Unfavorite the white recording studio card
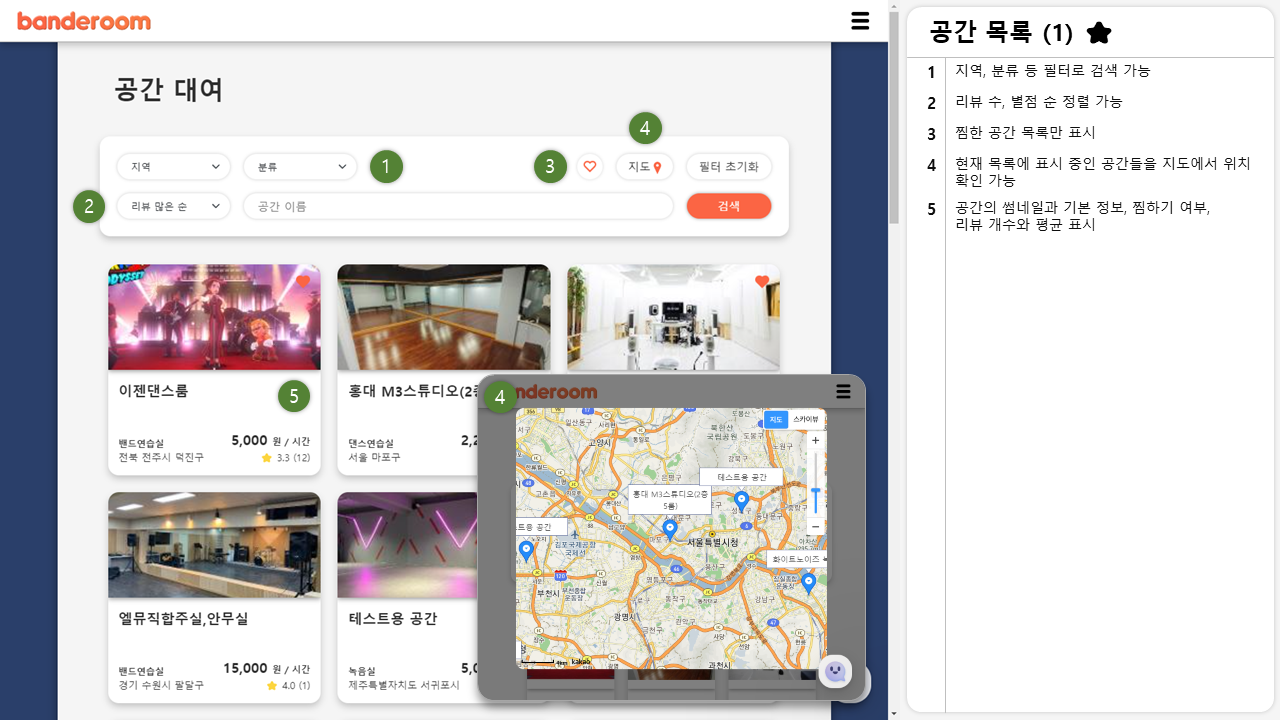1280x720 pixels. (x=762, y=282)
